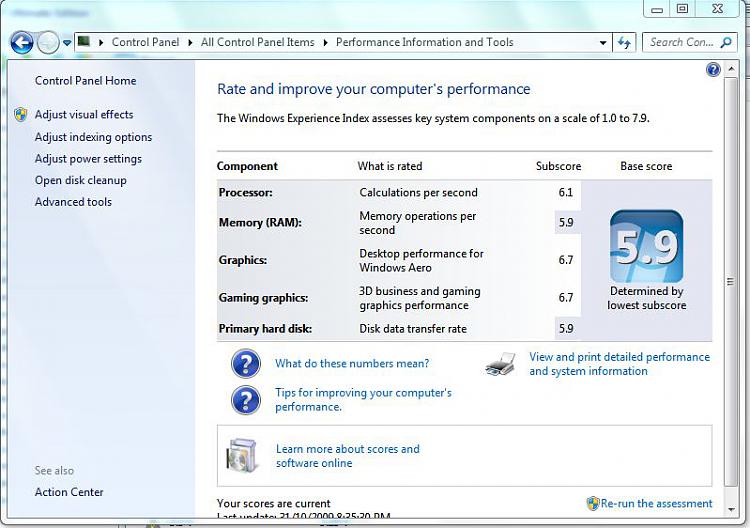Minimize the window
Viewport: 750px width, 528px height.
tap(657, 9)
